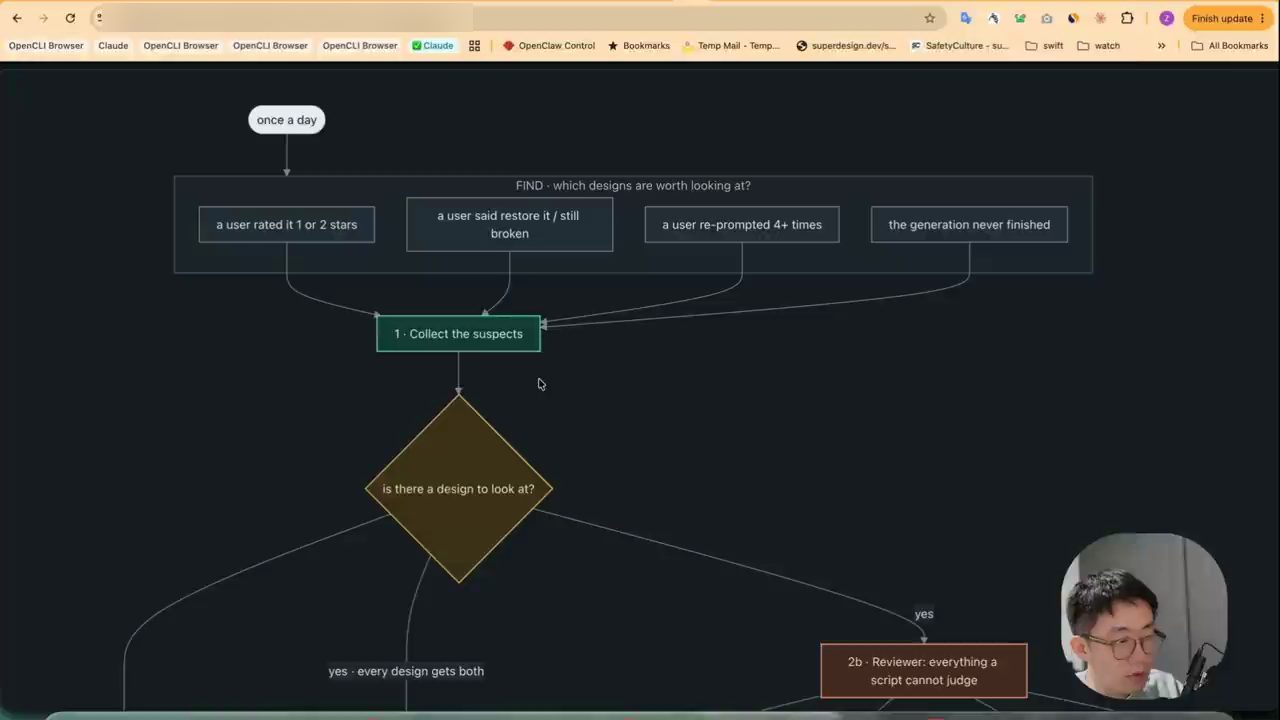Select the a user rated it 1 or 2 stars node
1280x720 pixels.
287,225
